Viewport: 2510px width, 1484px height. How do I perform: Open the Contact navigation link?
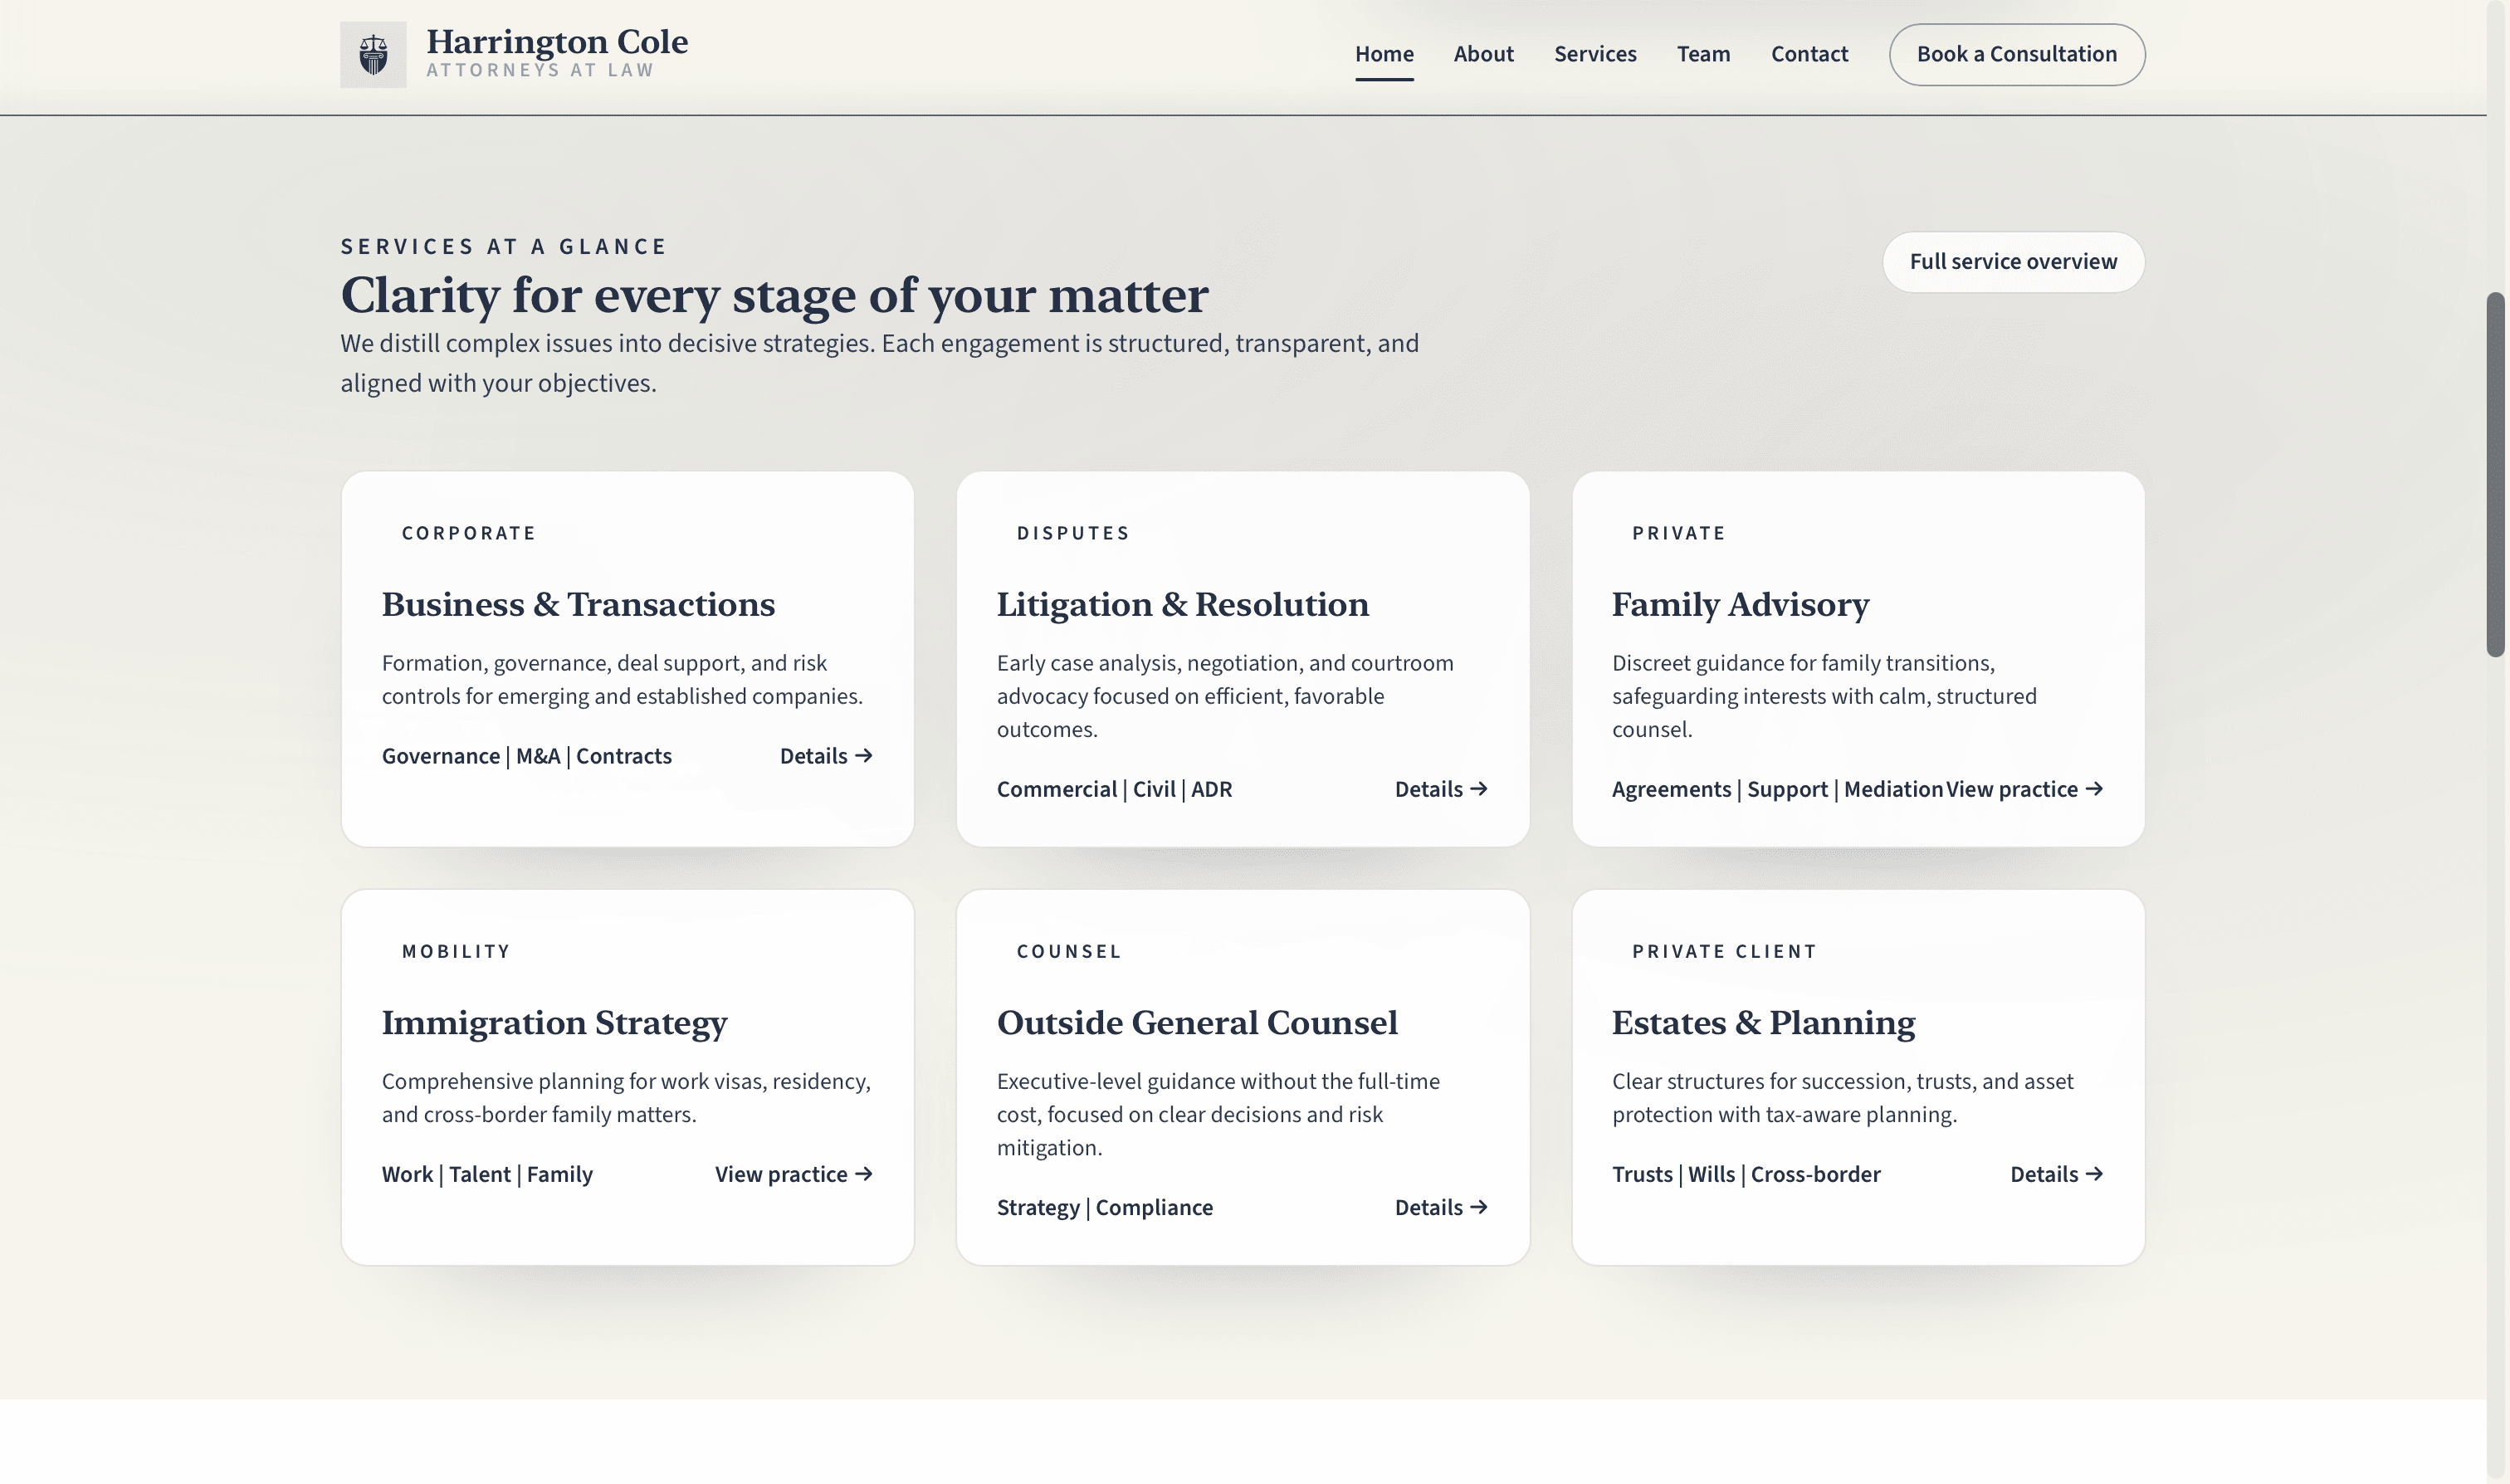tap(1809, 54)
